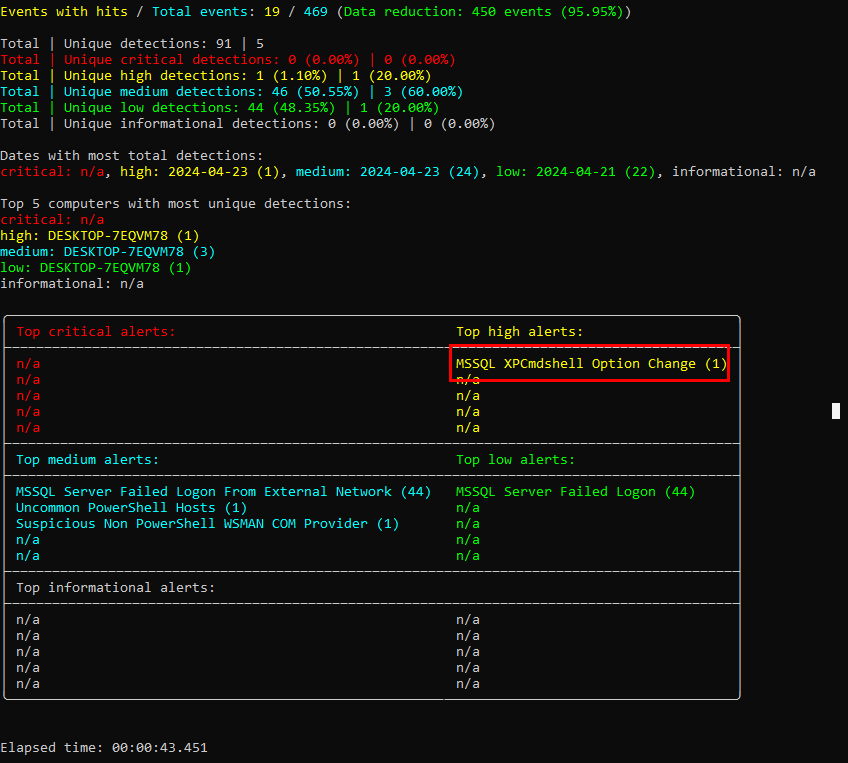Image resolution: width=848 pixels, height=763 pixels.
Task: Click 'Top 5 computers with most unique detections:'
Action: [x=176, y=203]
